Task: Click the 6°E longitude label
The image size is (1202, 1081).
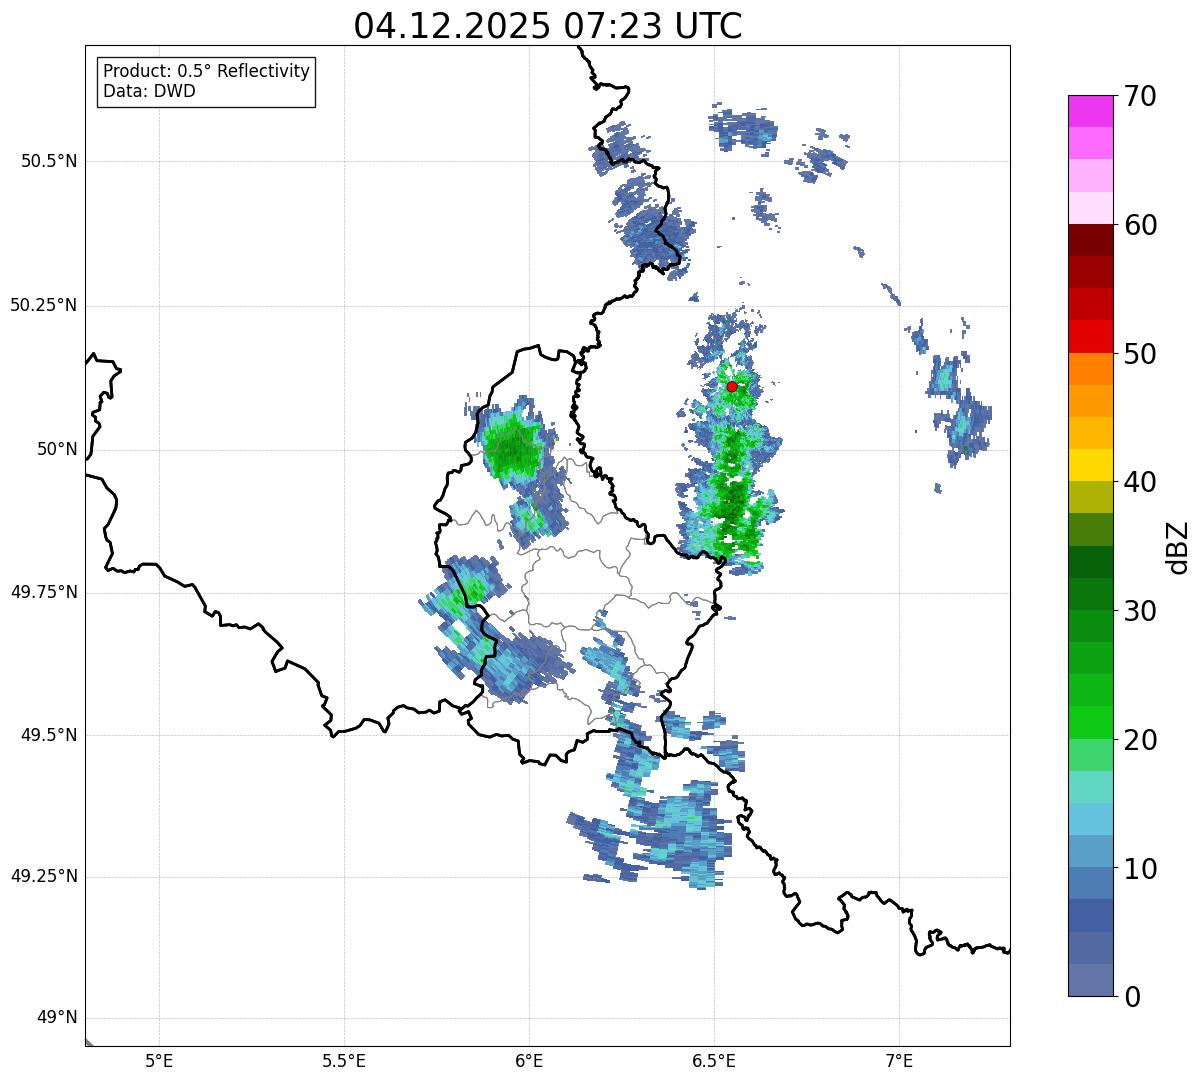Action: [529, 1060]
